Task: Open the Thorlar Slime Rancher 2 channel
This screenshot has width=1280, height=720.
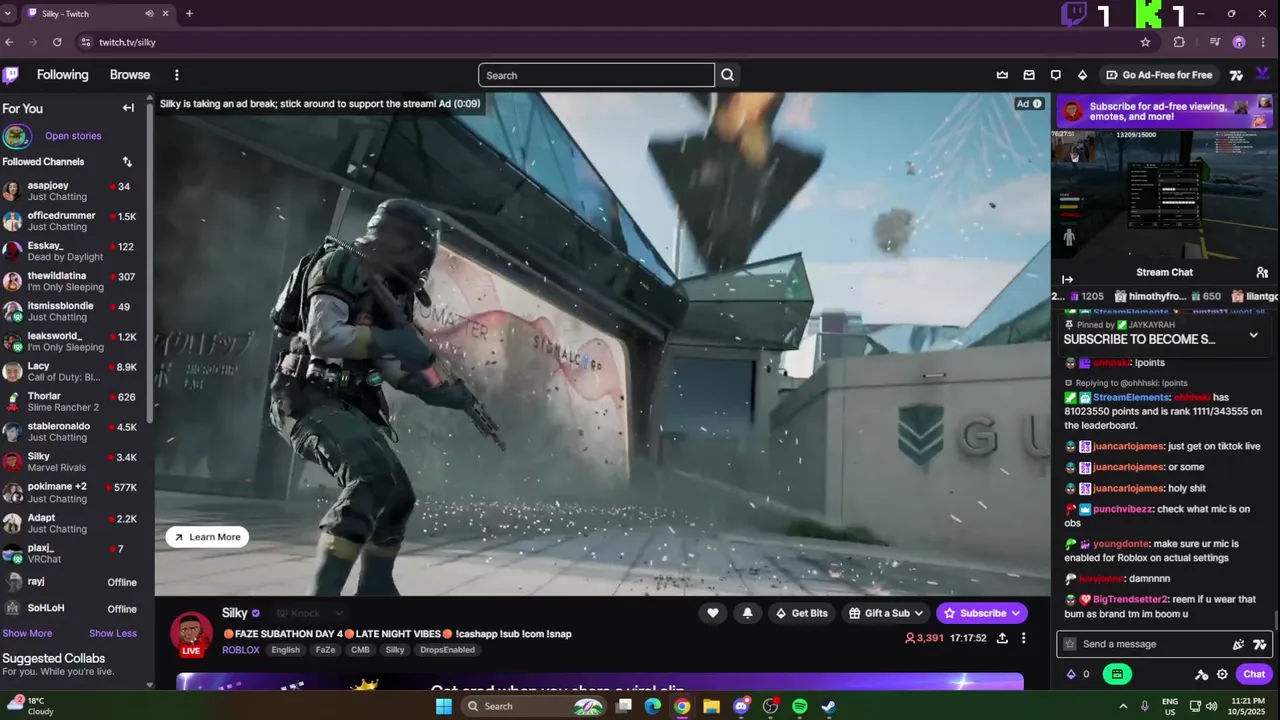Action: 73,402
